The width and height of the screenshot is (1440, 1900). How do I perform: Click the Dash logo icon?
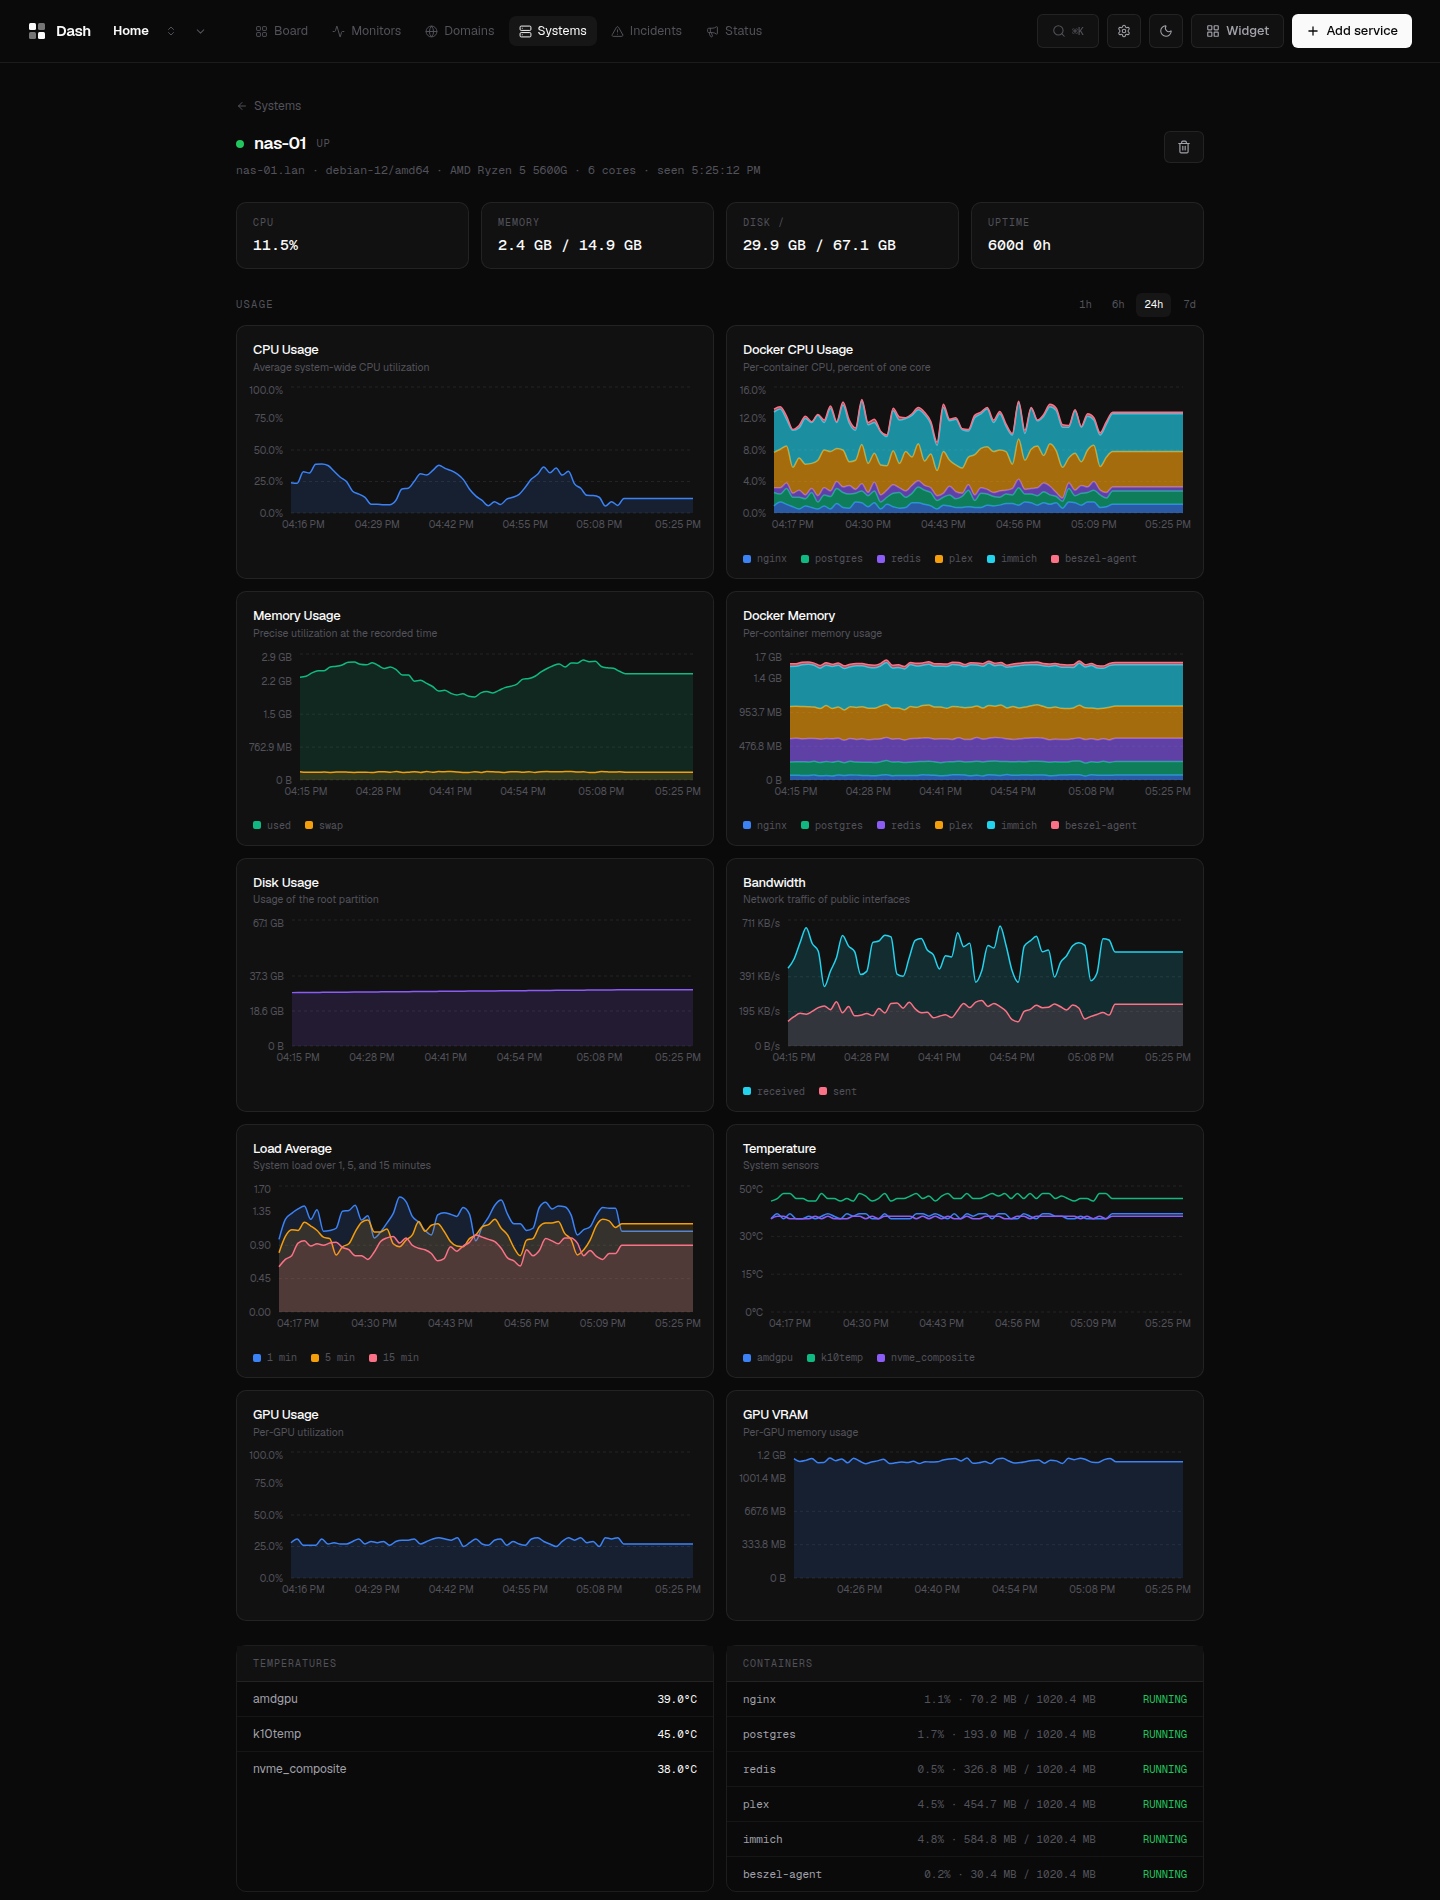pos(37,31)
